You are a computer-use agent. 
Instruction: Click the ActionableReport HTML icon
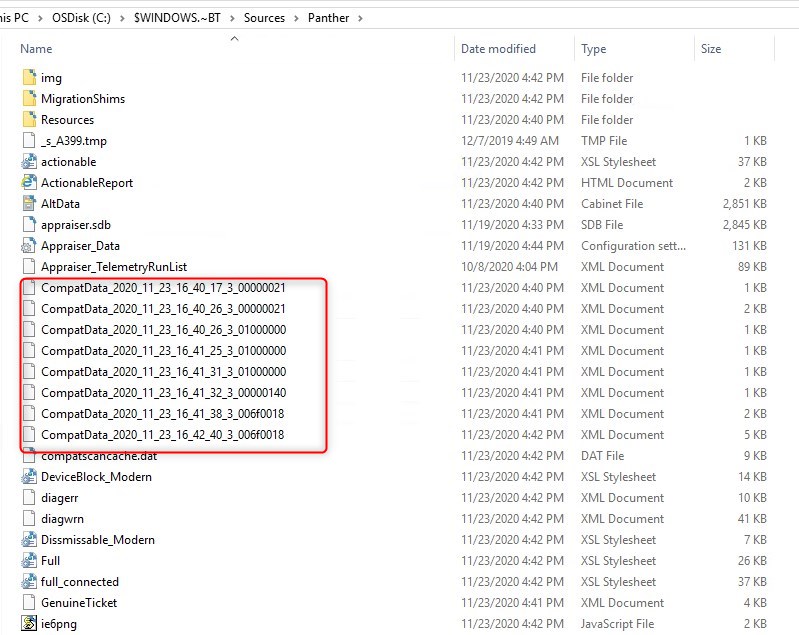click(x=29, y=182)
